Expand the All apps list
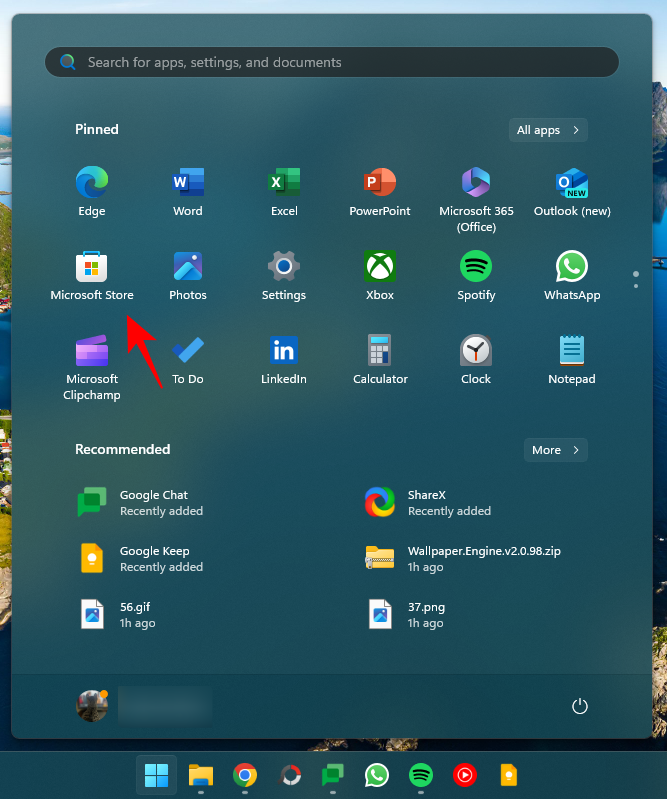Screen dimensions: 667x799 click(548, 130)
